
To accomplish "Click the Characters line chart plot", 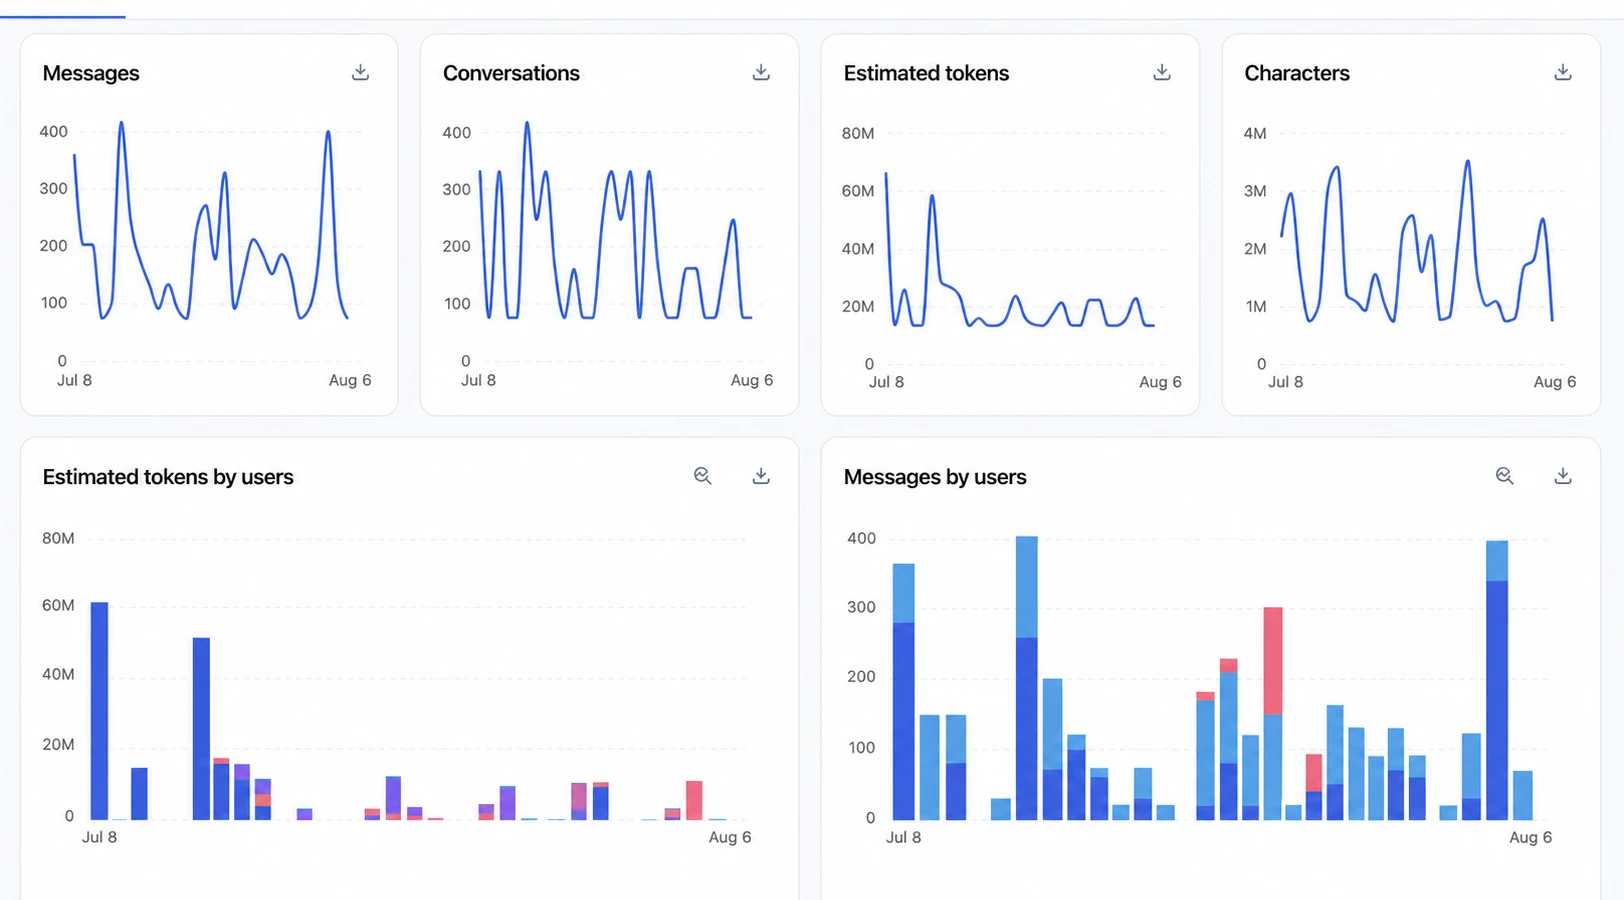I will point(1417,242).
